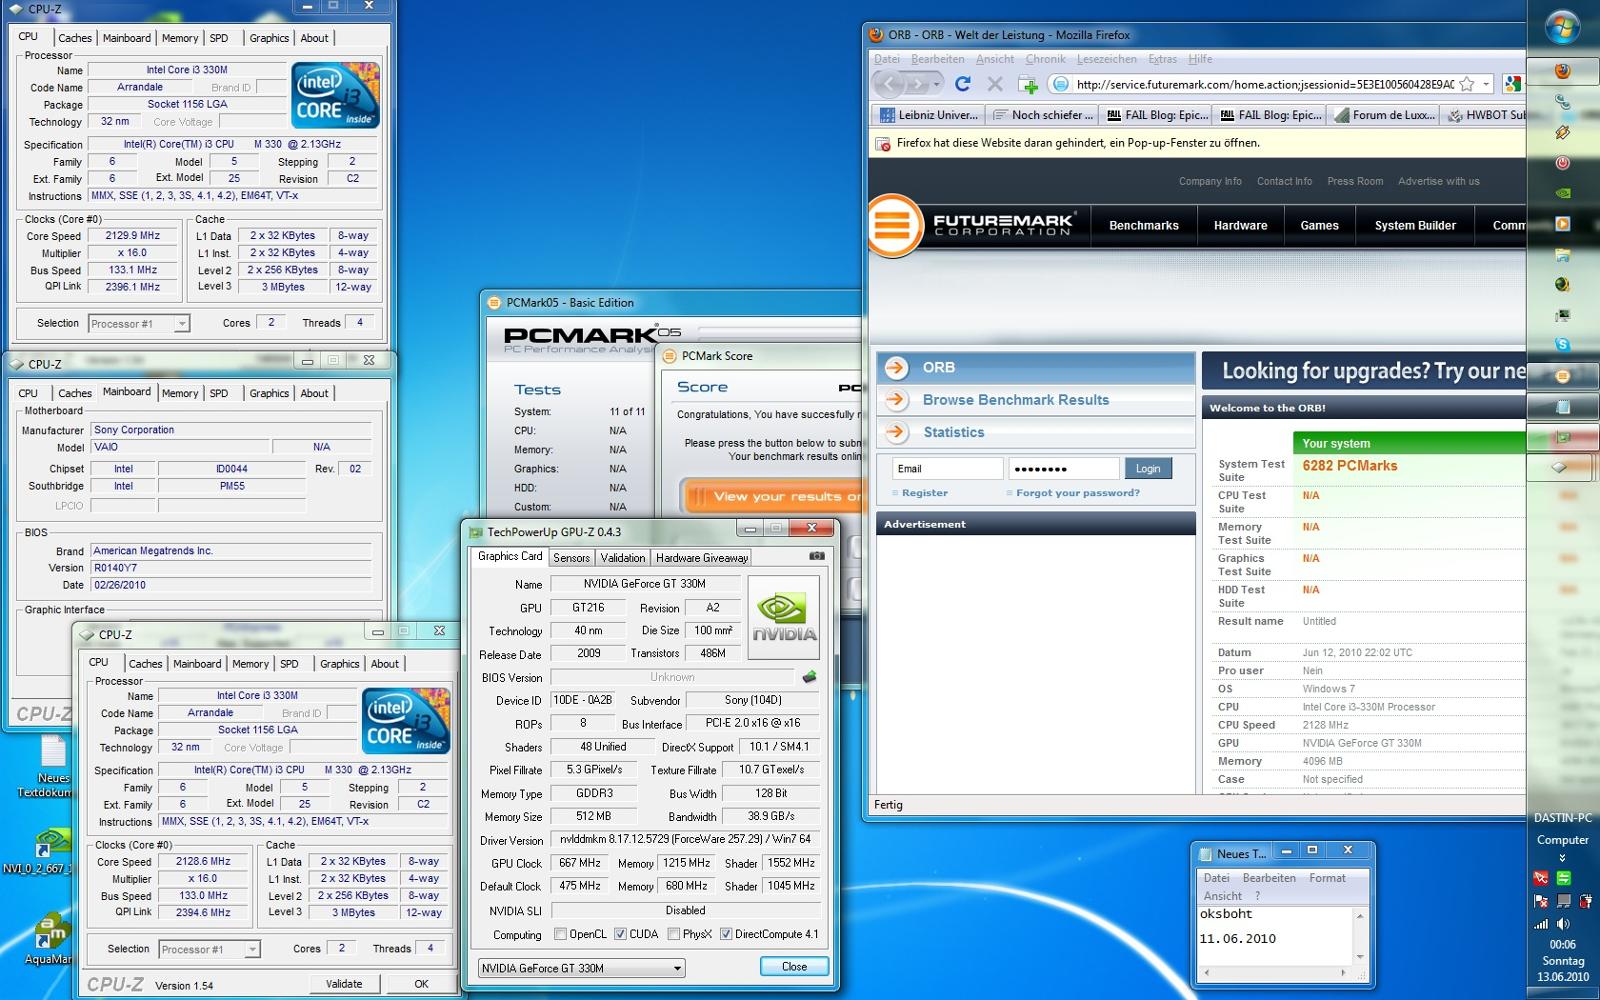Switch to Caches tab in top CPU-Z
The height and width of the screenshot is (1000, 1600).
(x=75, y=38)
